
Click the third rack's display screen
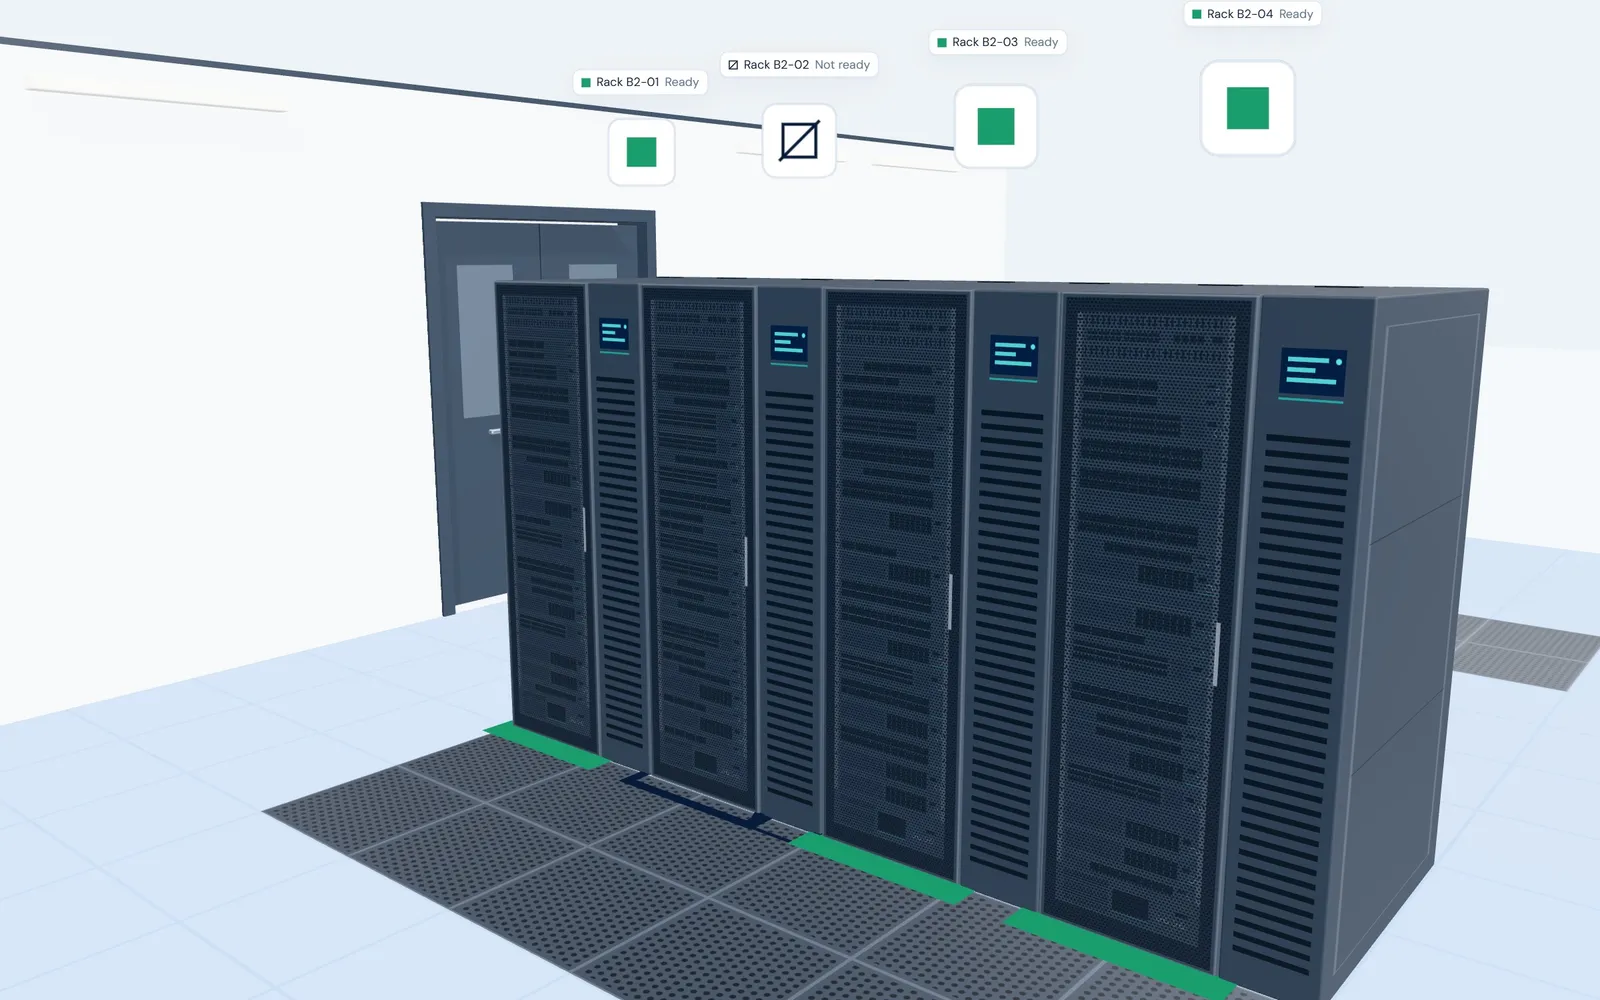point(1014,357)
